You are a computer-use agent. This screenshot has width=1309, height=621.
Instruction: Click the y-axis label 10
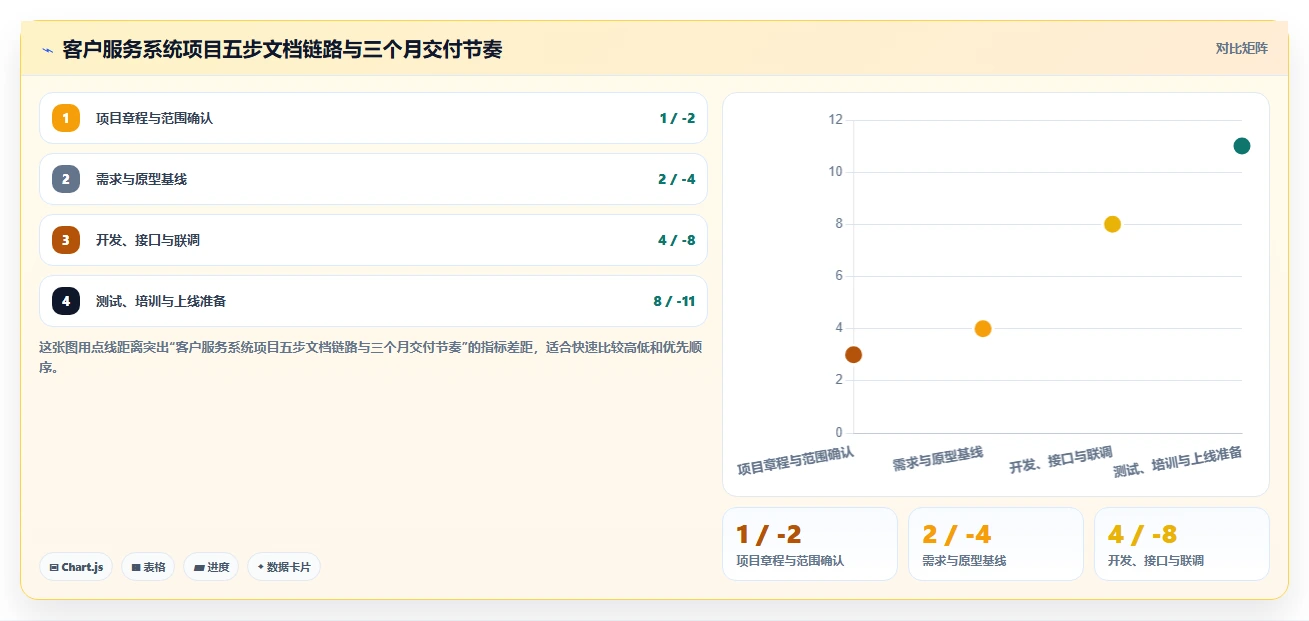pos(836,172)
